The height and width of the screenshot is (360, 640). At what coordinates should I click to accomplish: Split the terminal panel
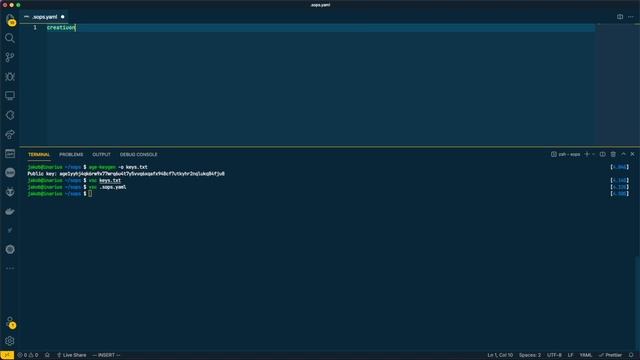pos(602,154)
